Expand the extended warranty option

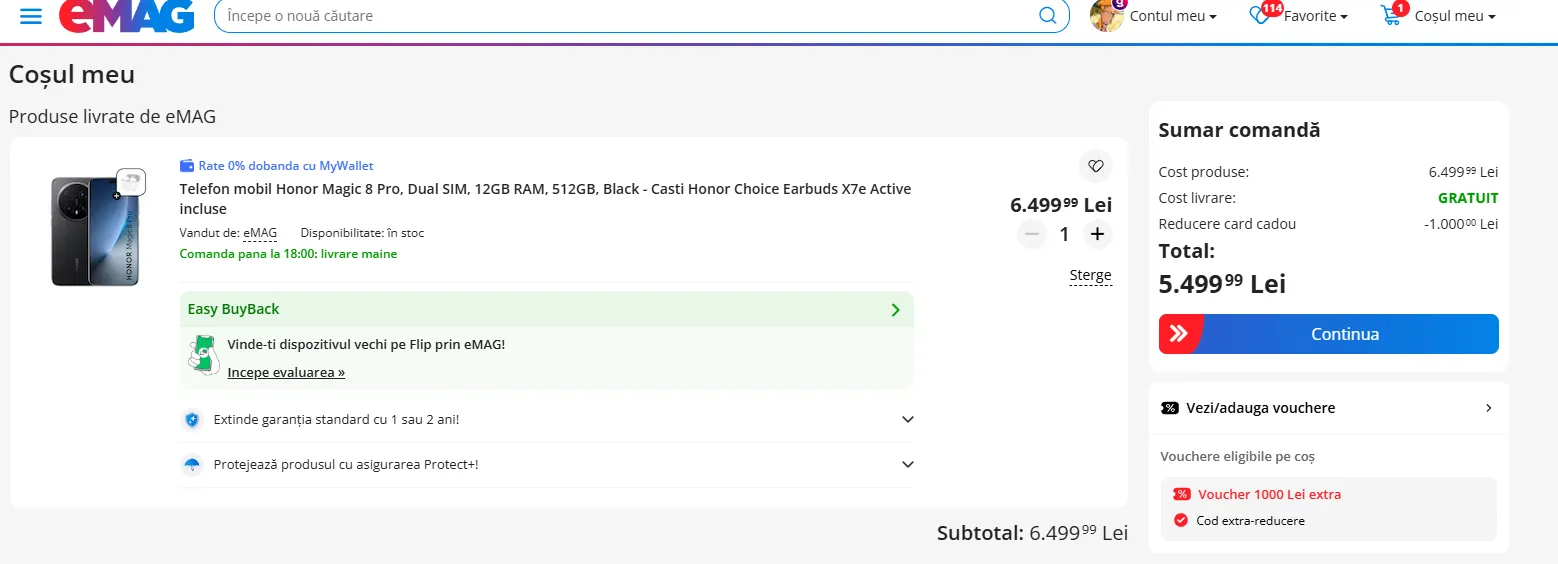pyautogui.click(x=907, y=420)
